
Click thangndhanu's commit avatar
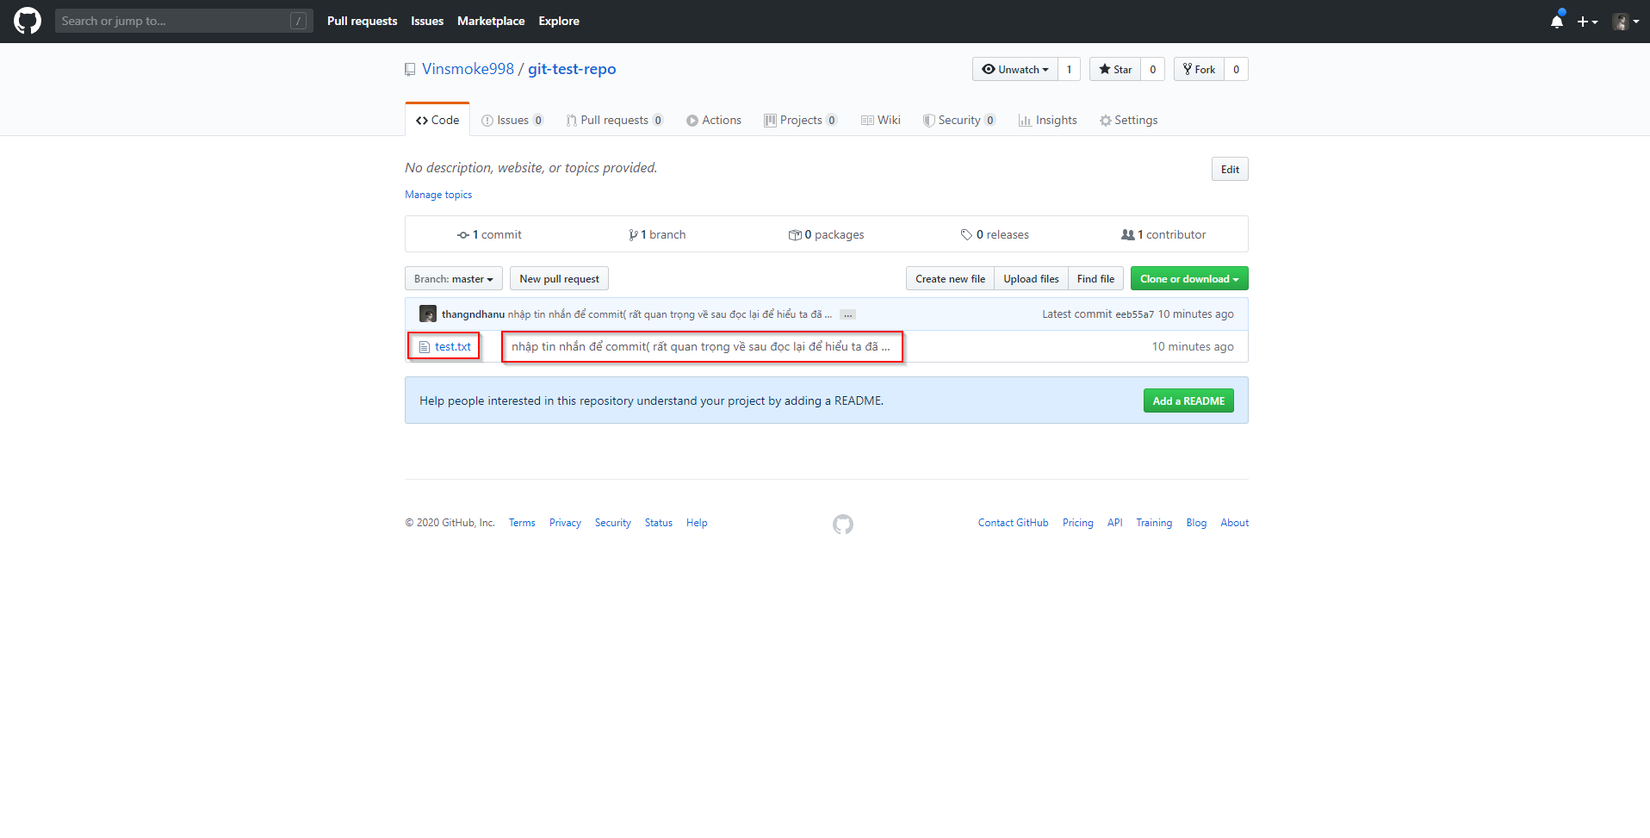[x=428, y=314]
